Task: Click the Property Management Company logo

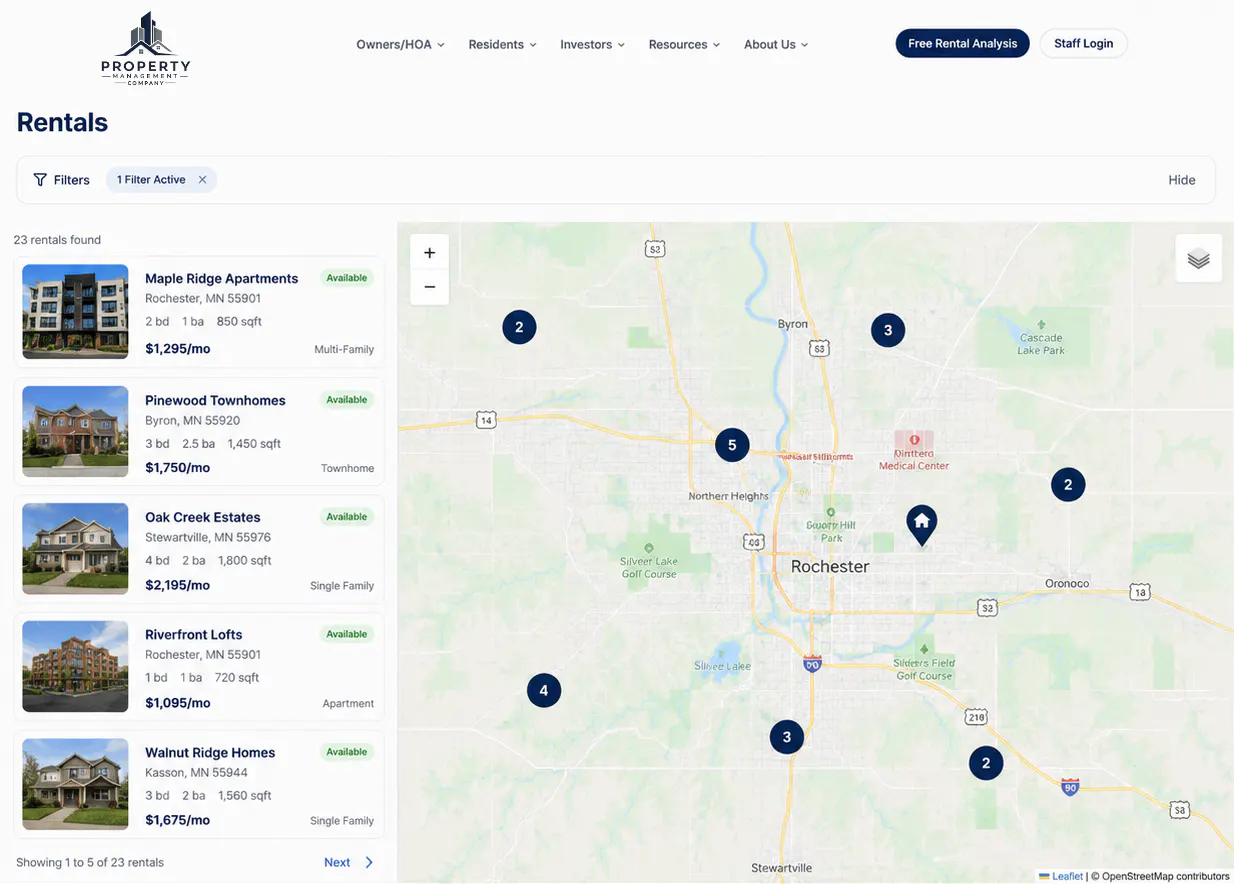Action: 146,48
